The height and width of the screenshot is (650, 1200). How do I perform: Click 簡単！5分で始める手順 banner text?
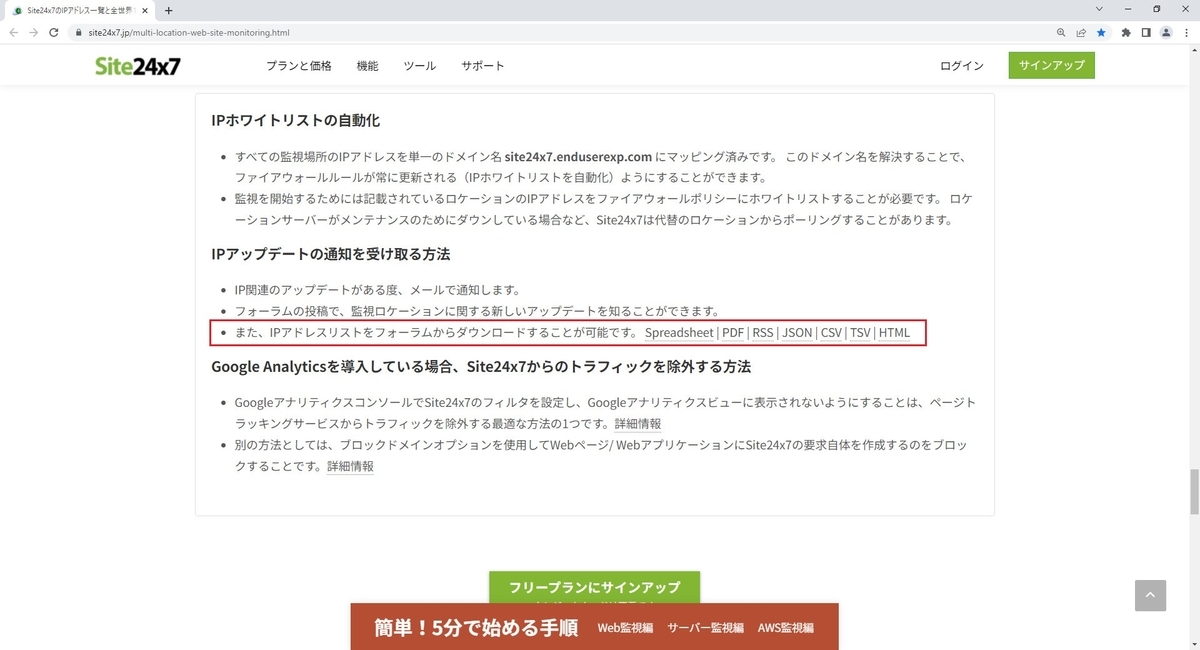(x=476, y=628)
